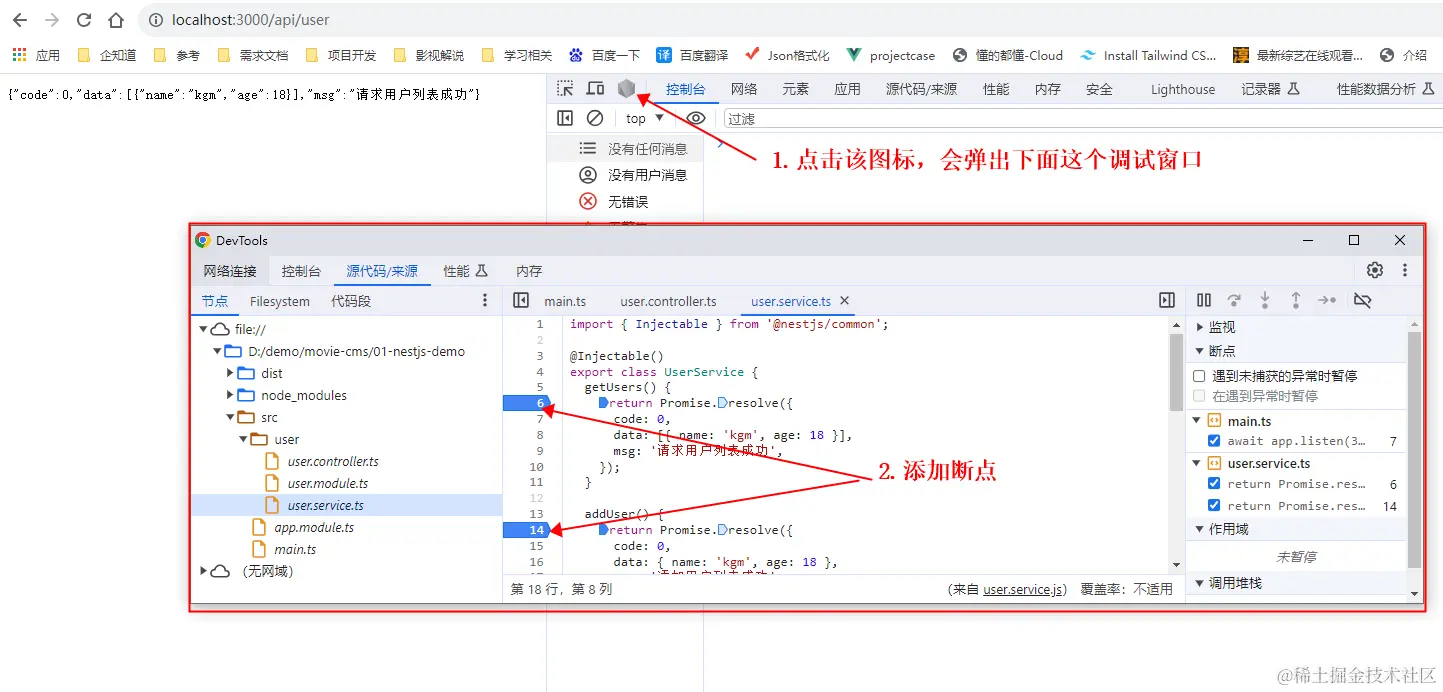Viewport: 1443px width, 692px height.
Task: Toggle console sidebar icon
Action: tap(565, 118)
